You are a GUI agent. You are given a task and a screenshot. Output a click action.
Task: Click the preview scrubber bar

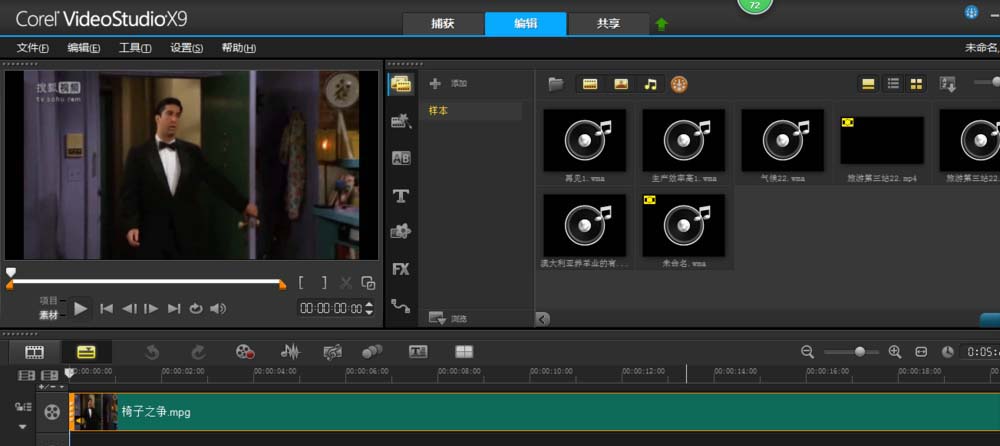pos(146,281)
